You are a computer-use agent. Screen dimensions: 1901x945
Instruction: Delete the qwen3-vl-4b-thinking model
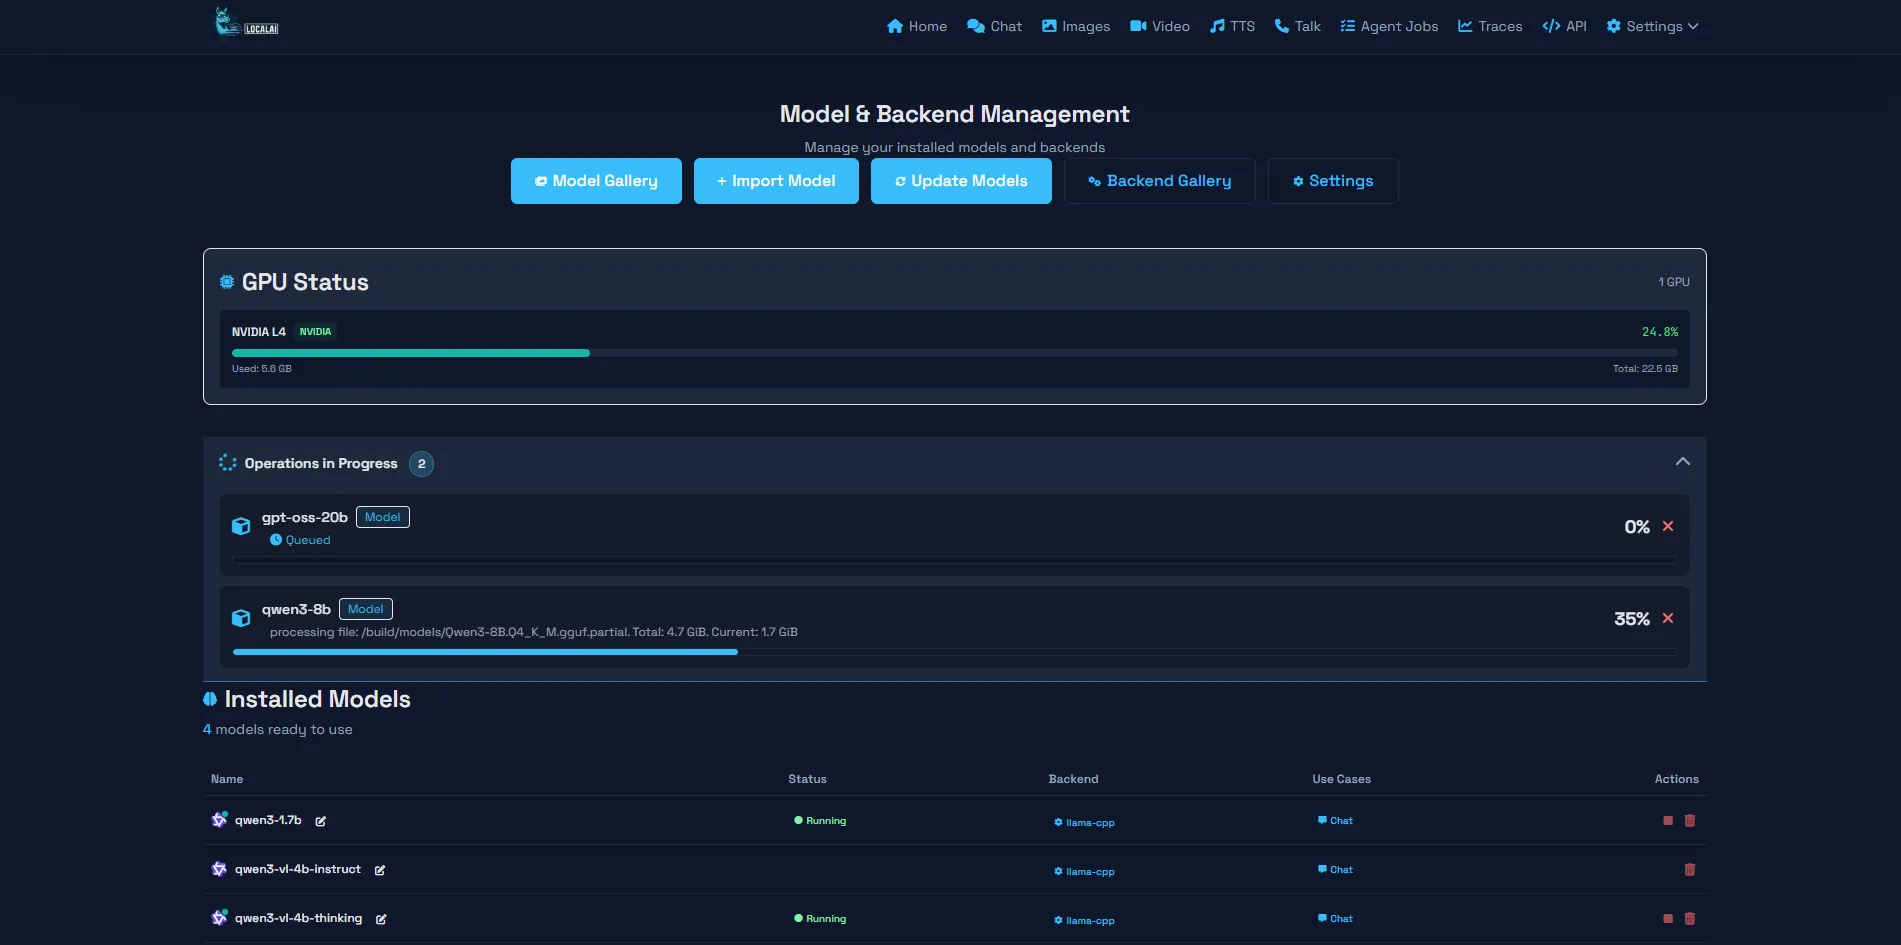(1689, 919)
